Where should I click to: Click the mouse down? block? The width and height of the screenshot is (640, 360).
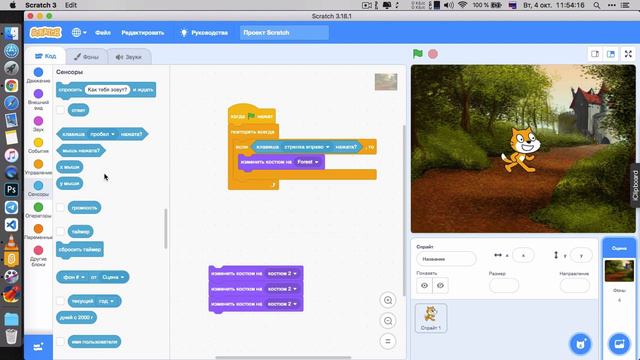(81, 151)
